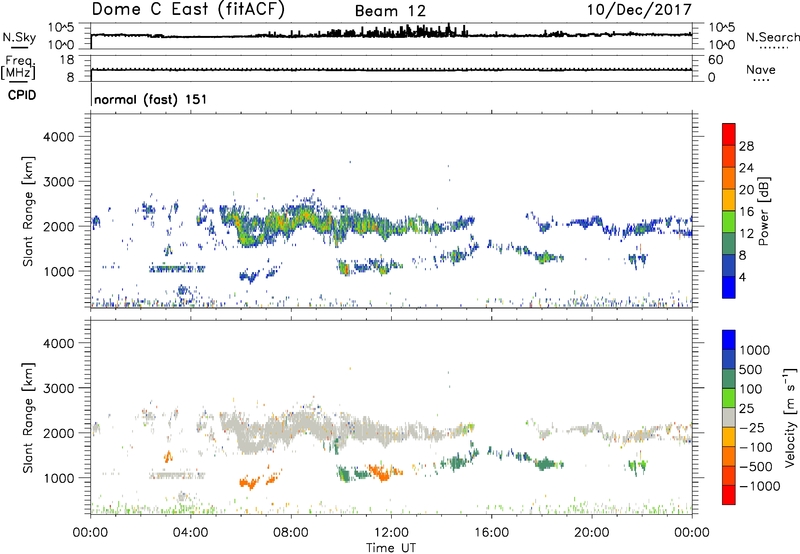Click the power colorbar tick '16'
The height and width of the screenshot is (554, 800).
746,212
